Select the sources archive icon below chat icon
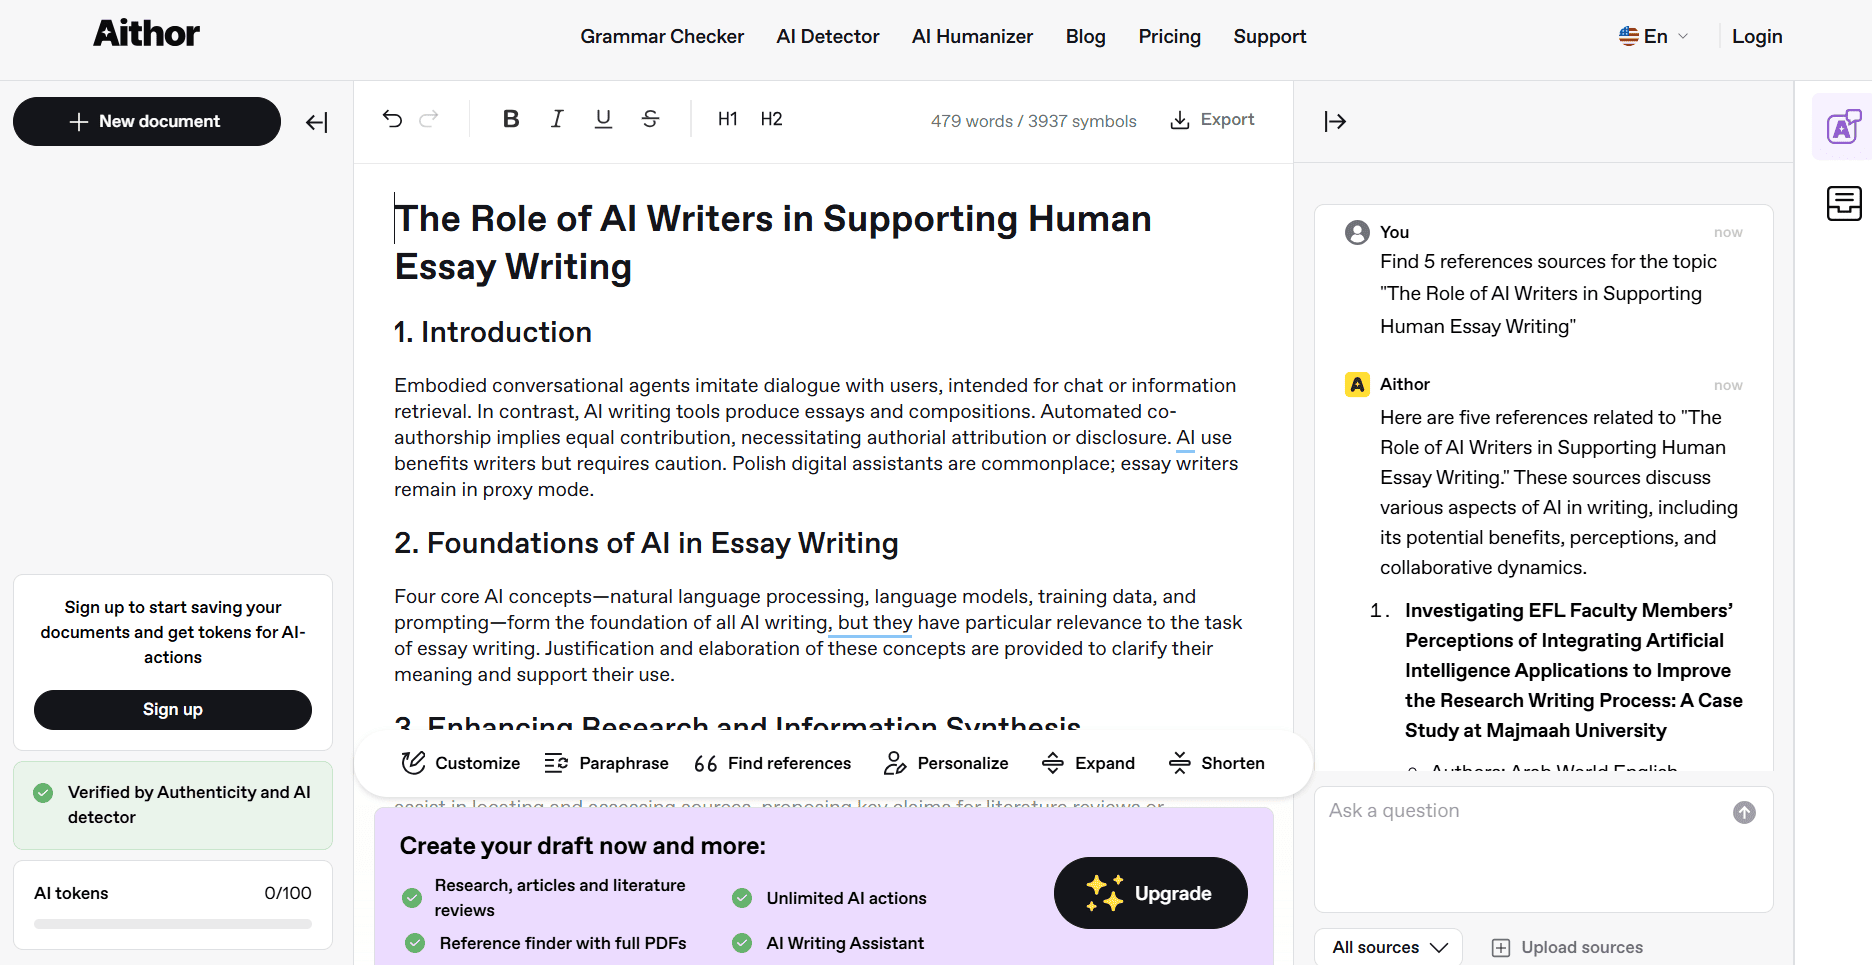Image resolution: width=1872 pixels, height=965 pixels. pyautogui.click(x=1843, y=203)
